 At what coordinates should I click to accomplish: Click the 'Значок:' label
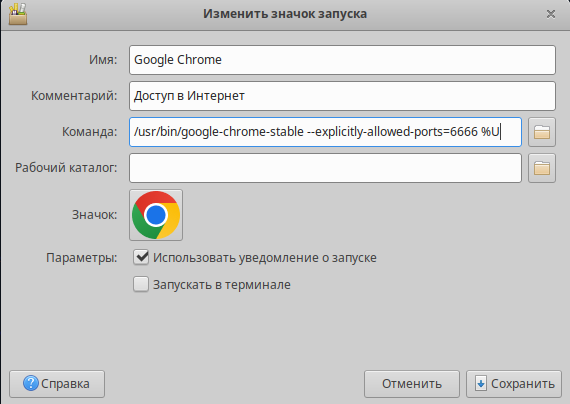[95, 215]
